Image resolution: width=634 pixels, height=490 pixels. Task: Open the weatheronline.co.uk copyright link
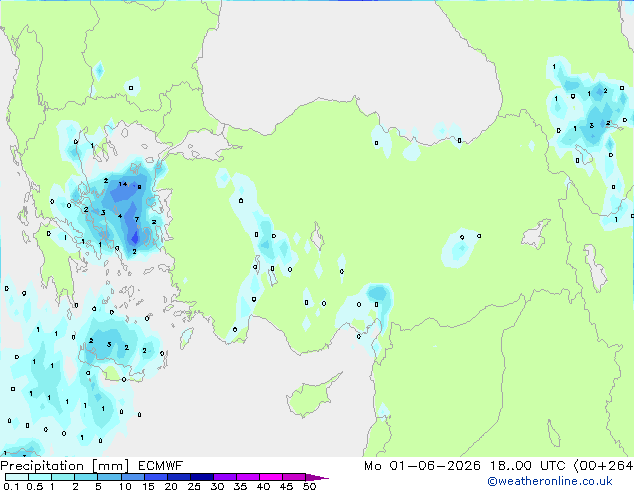tap(550, 481)
